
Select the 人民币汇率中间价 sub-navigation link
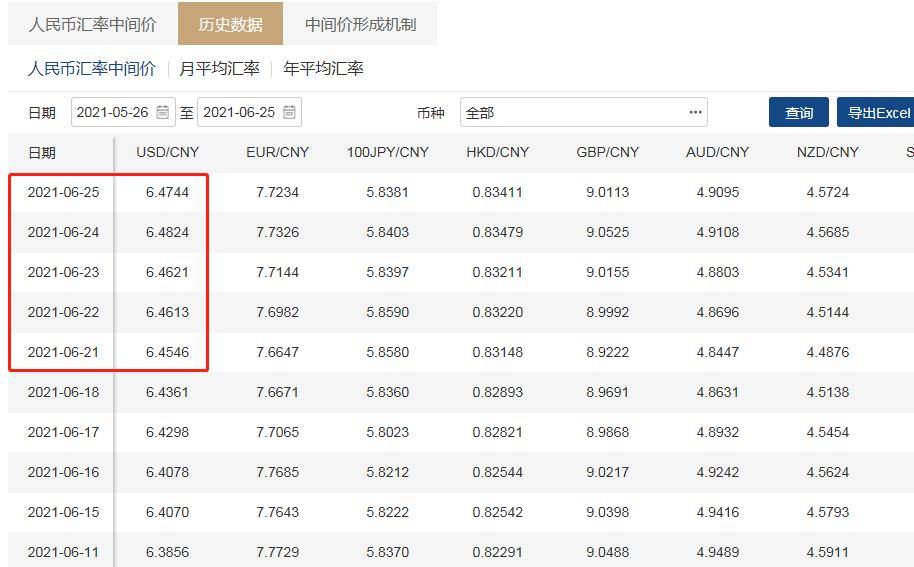click(x=91, y=69)
